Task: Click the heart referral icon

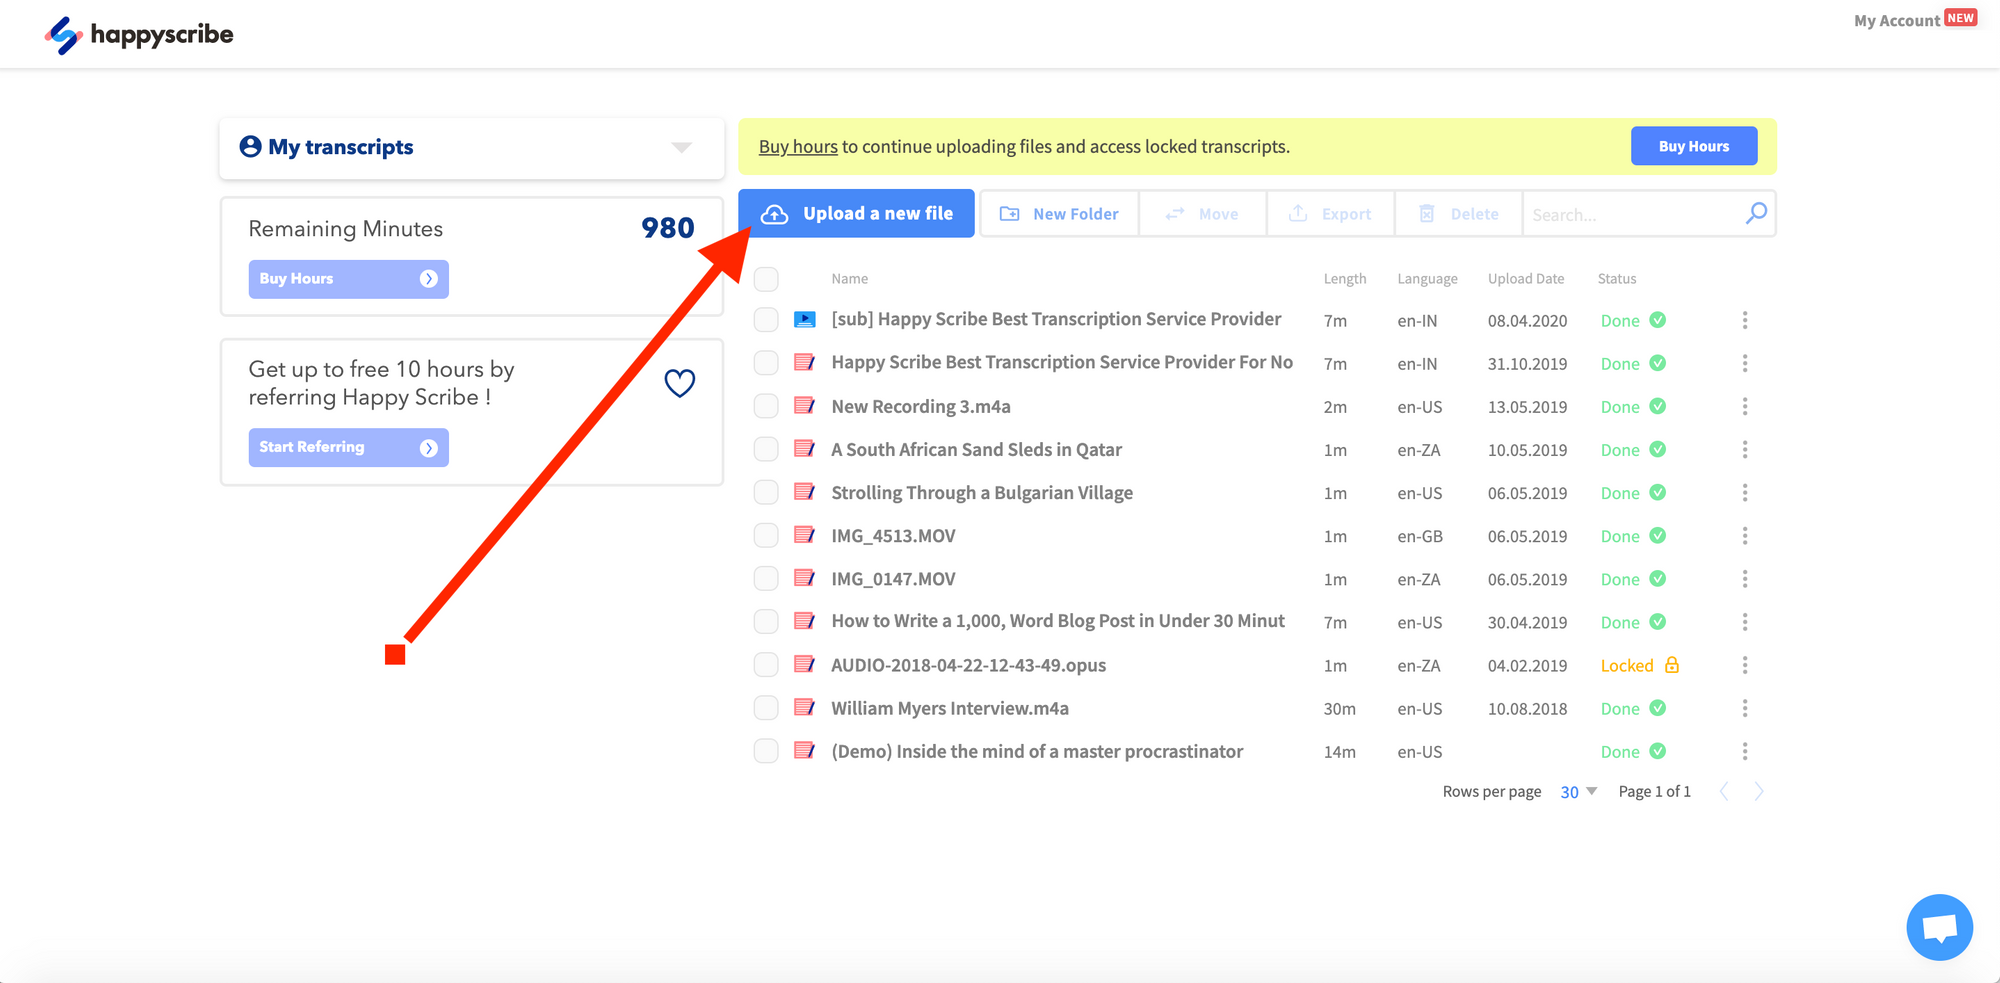Action: 679,383
